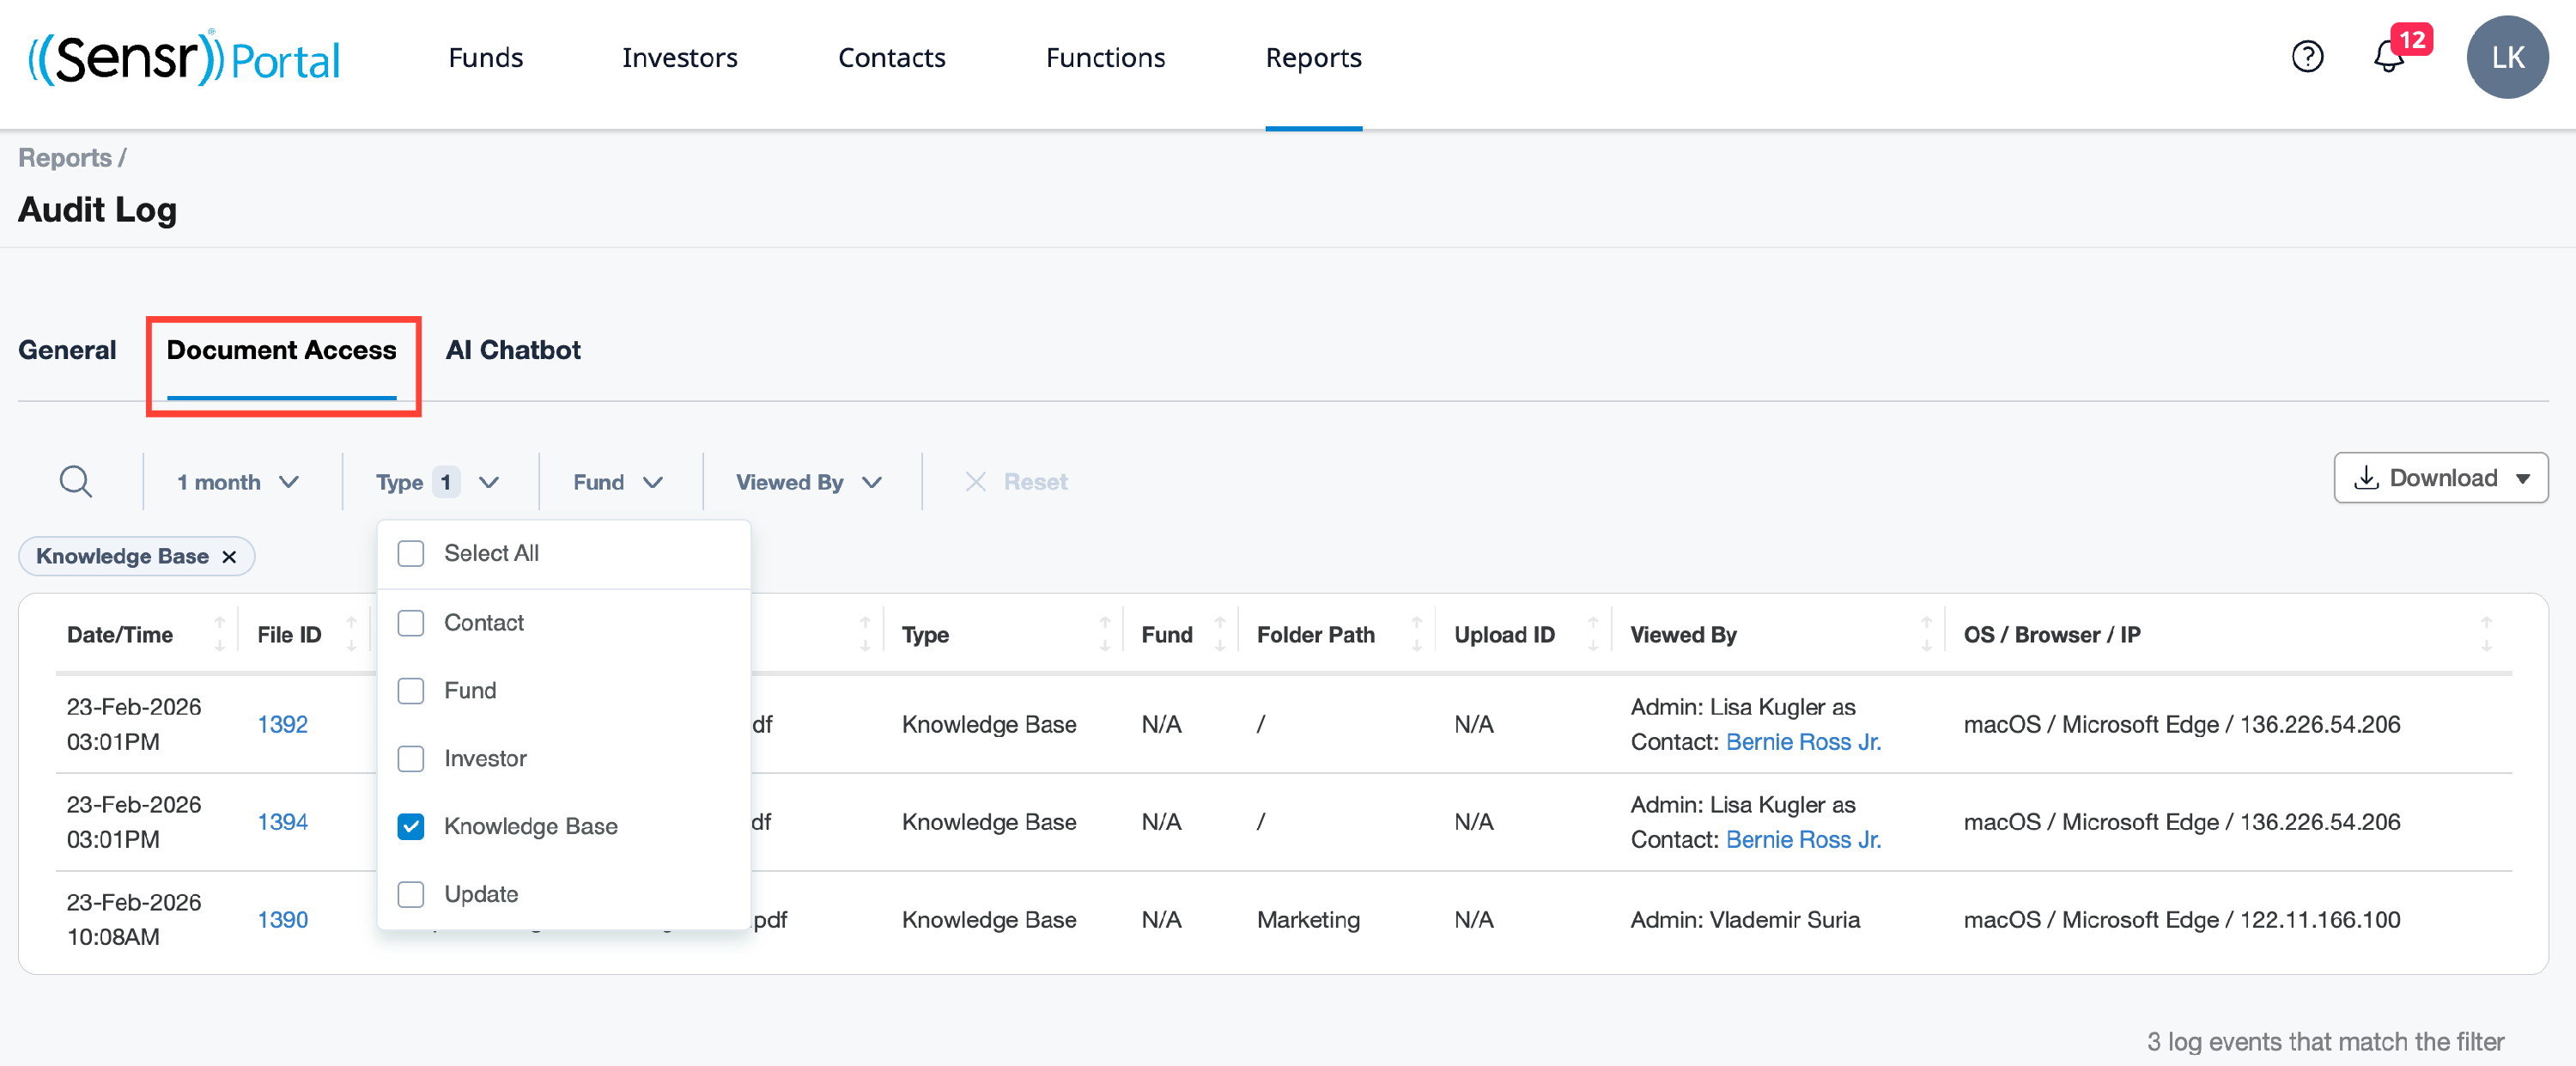Uncheck the Knowledge Base checkbox
This screenshot has height=1066, width=2576.
[411, 826]
